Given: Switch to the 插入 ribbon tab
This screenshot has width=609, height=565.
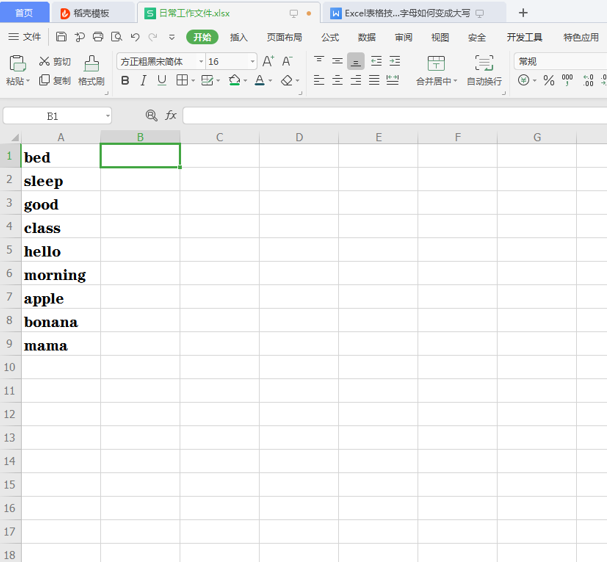Looking at the screenshot, I should tap(239, 37).
